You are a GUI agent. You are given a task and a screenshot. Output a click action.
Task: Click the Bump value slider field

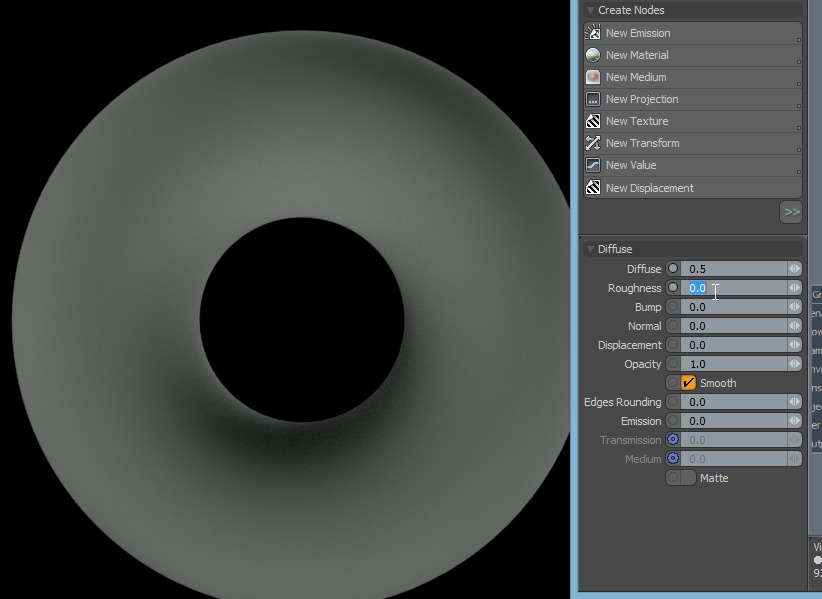(x=734, y=307)
